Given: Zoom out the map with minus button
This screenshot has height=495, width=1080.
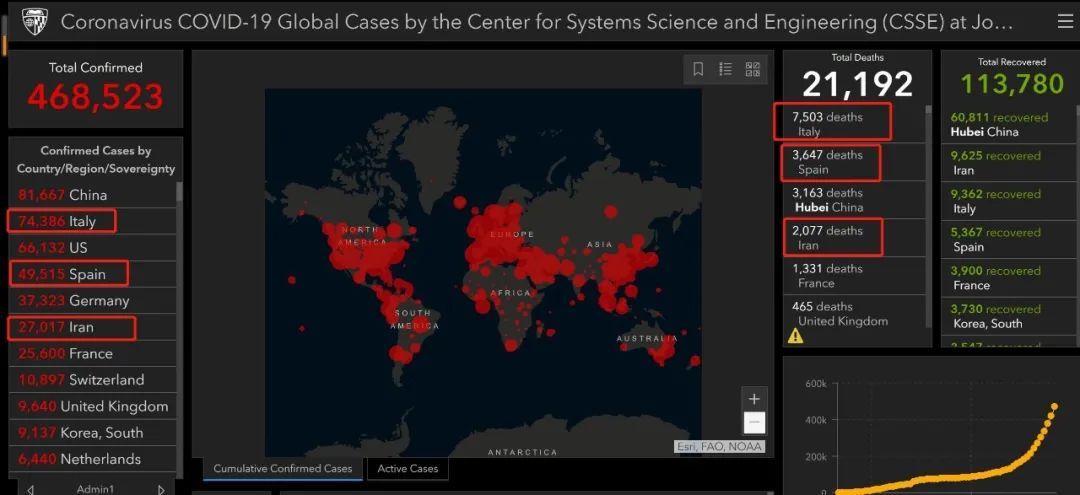Looking at the screenshot, I should [754, 422].
